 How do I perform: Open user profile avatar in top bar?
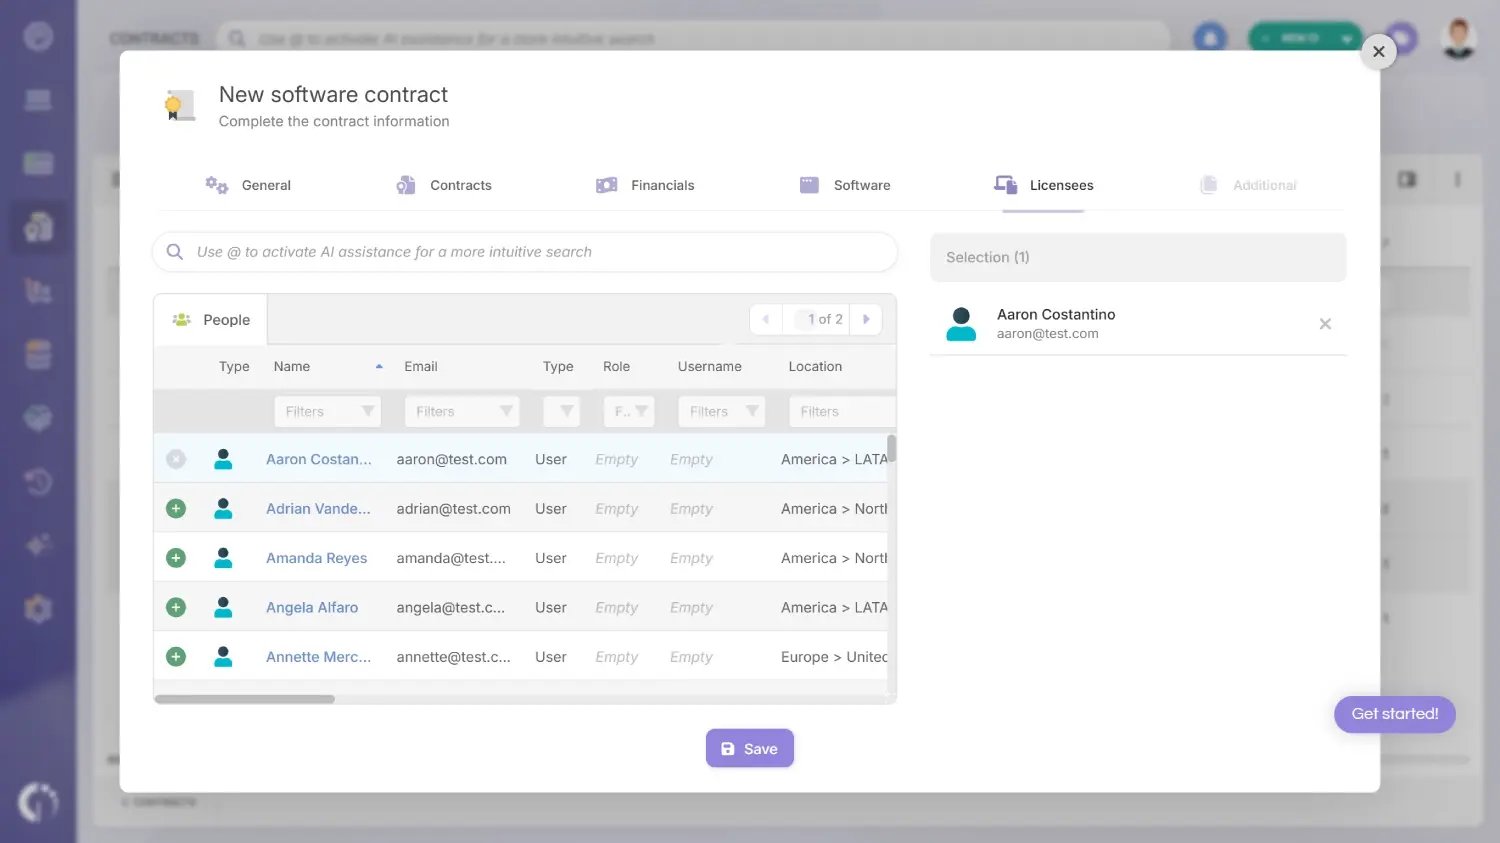pyautogui.click(x=1459, y=38)
